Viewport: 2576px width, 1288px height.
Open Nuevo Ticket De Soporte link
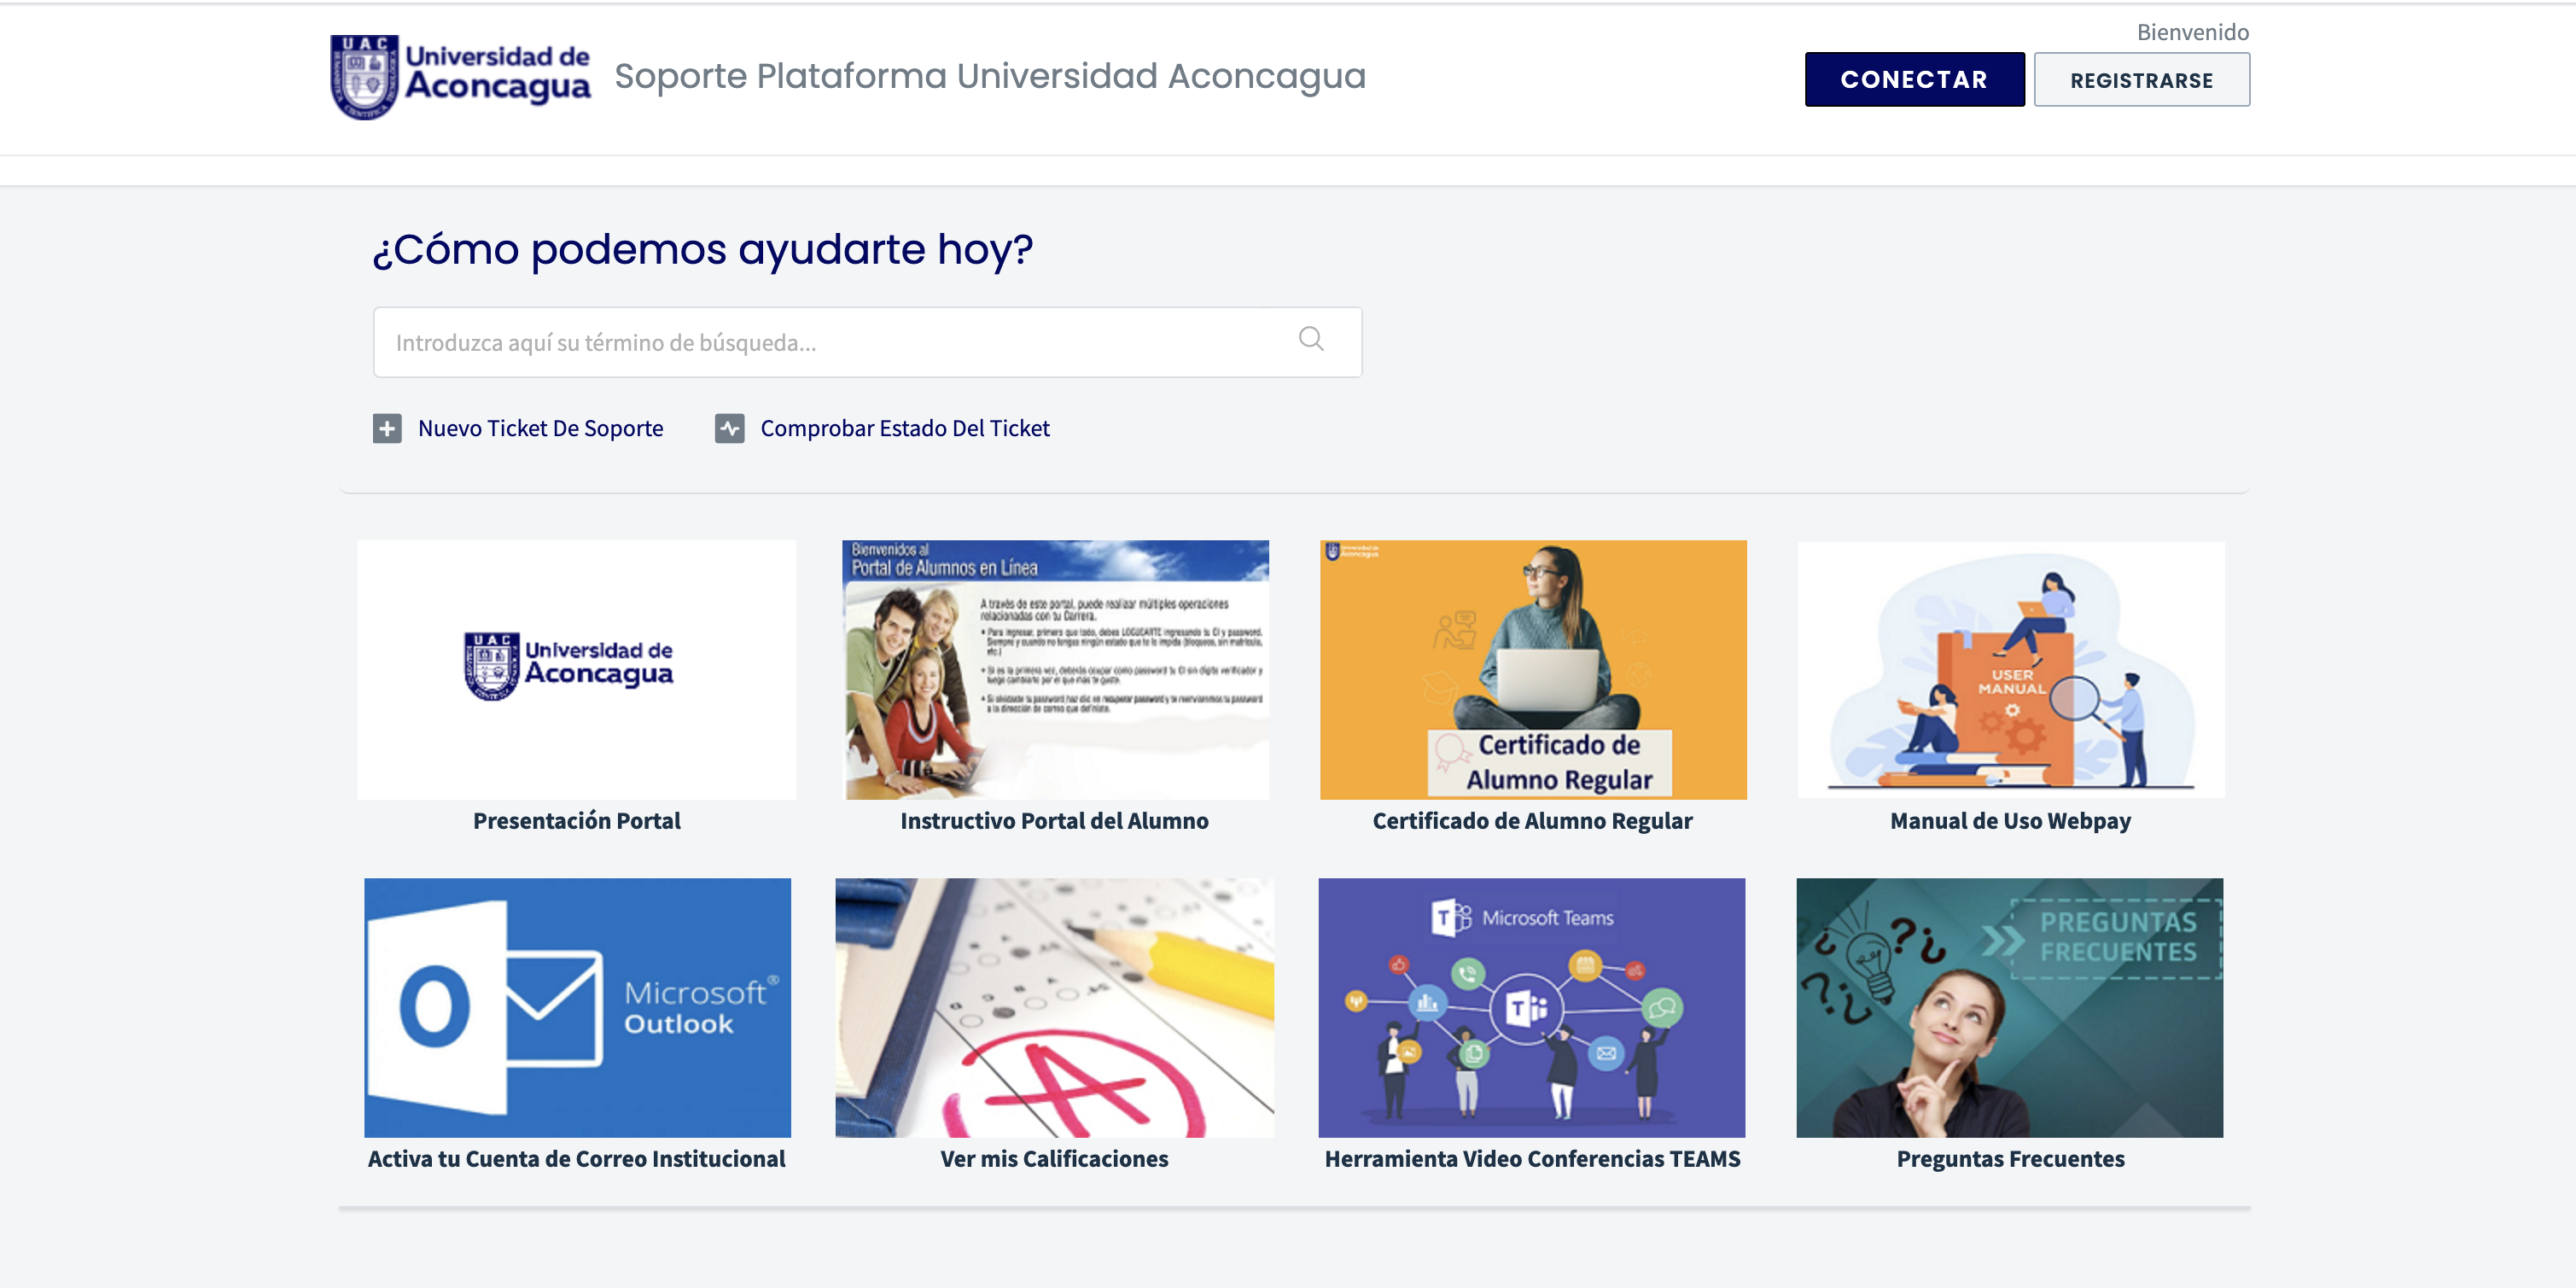[x=540, y=429]
